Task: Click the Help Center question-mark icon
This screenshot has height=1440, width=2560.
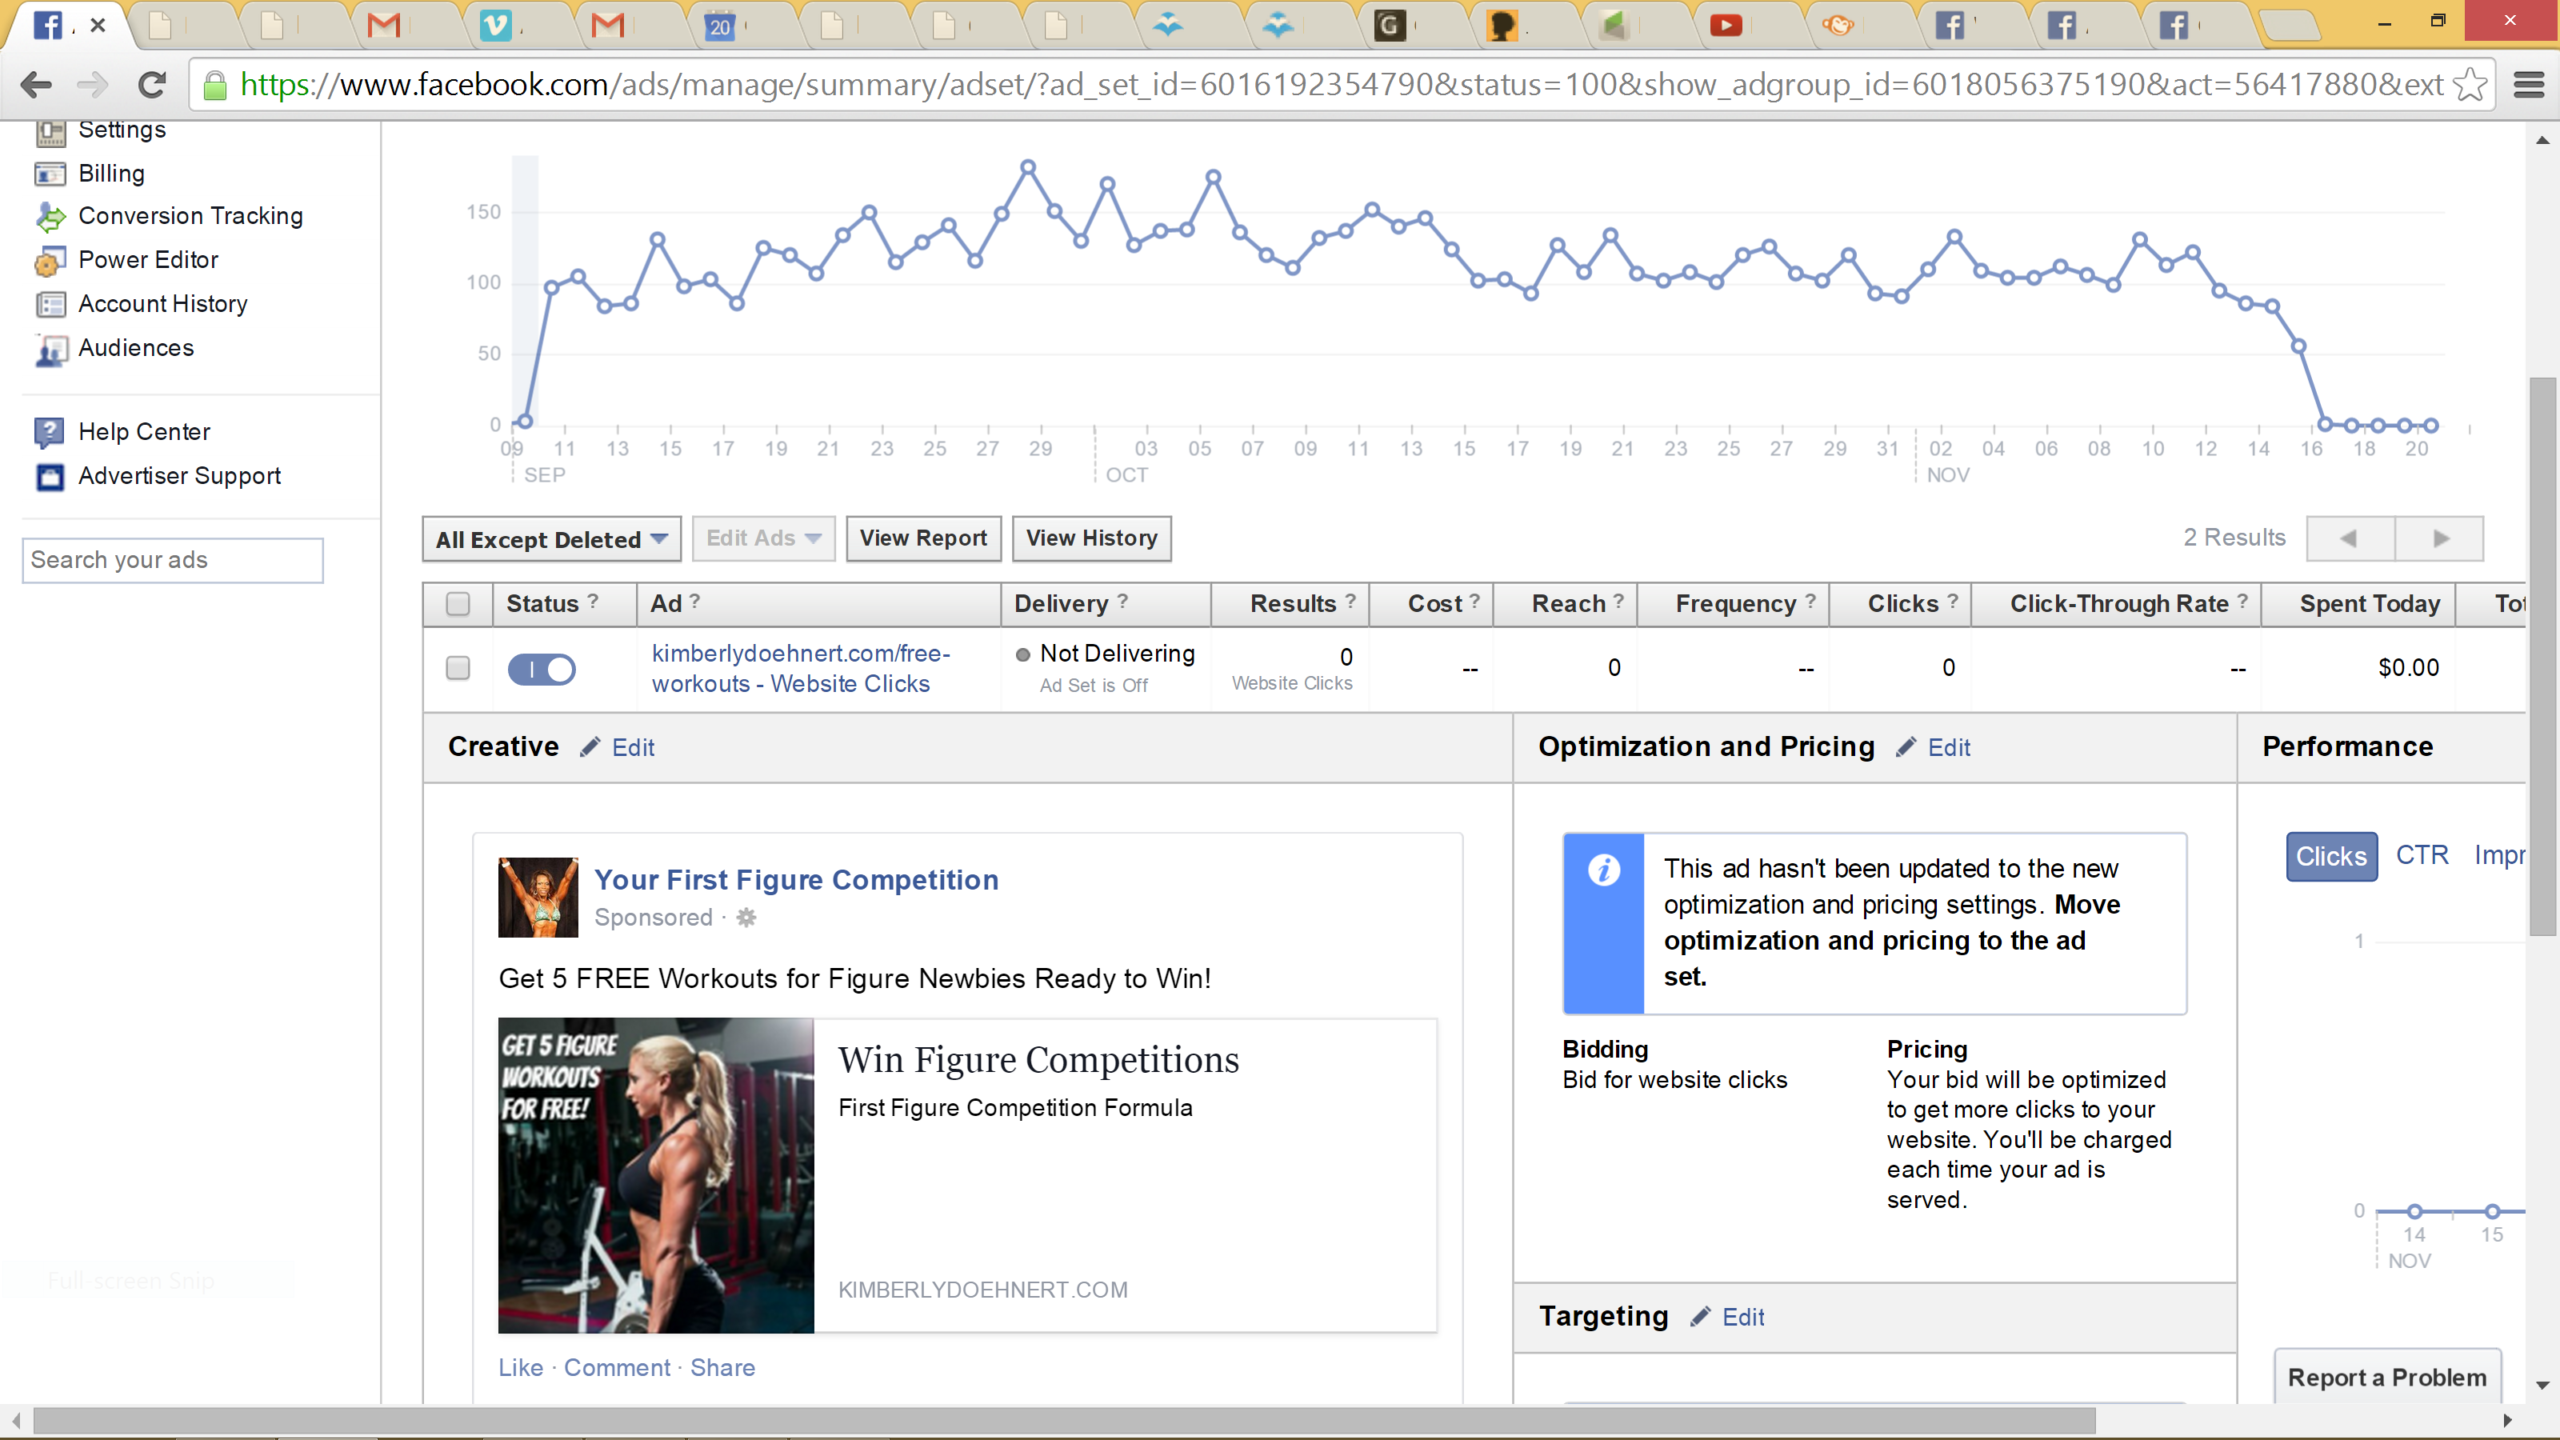Action: (50, 432)
